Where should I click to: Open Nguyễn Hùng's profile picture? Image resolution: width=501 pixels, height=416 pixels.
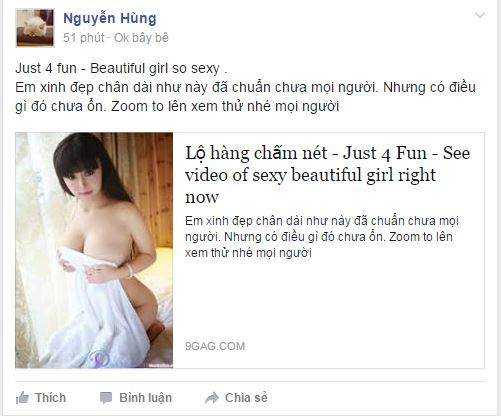click(35, 28)
